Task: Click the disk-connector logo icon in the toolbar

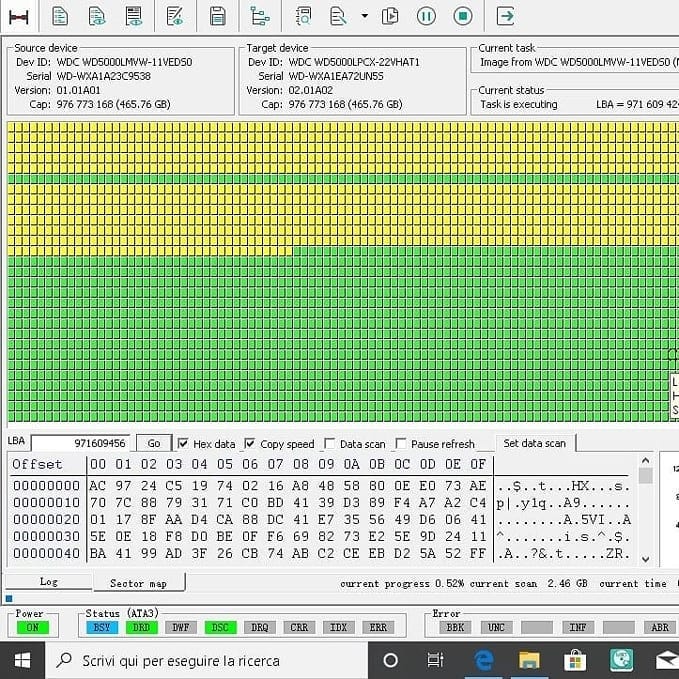Action: (x=19, y=16)
